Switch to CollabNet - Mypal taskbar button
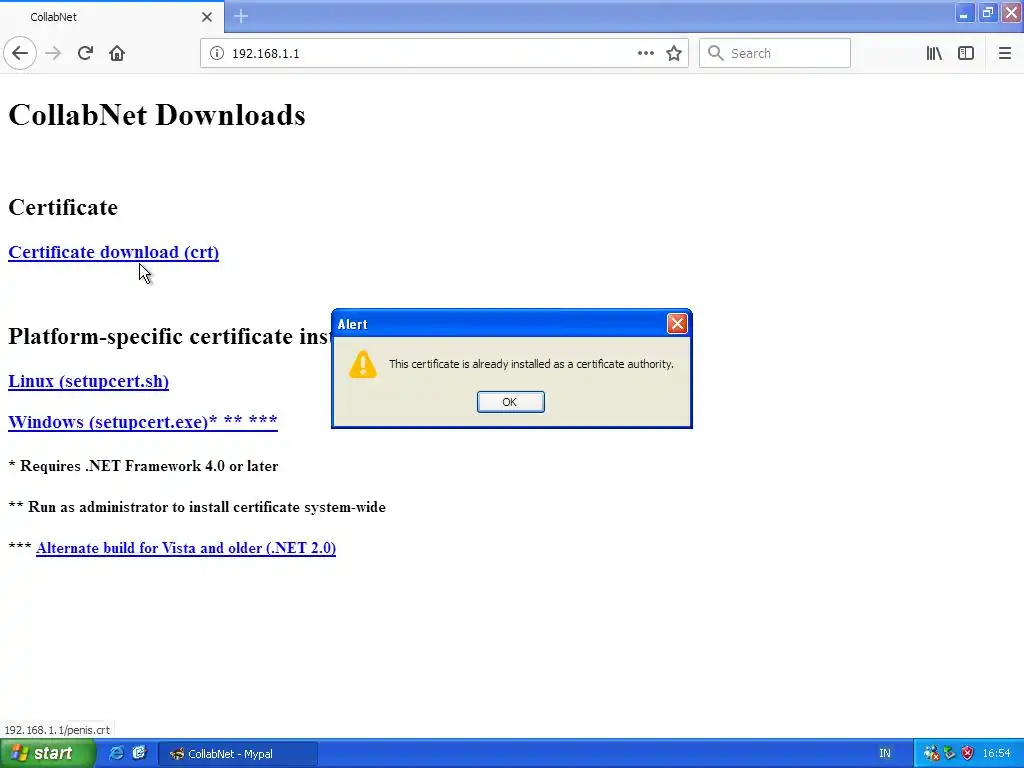The width and height of the screenshot is (1024, 768). tap(238, 754)
